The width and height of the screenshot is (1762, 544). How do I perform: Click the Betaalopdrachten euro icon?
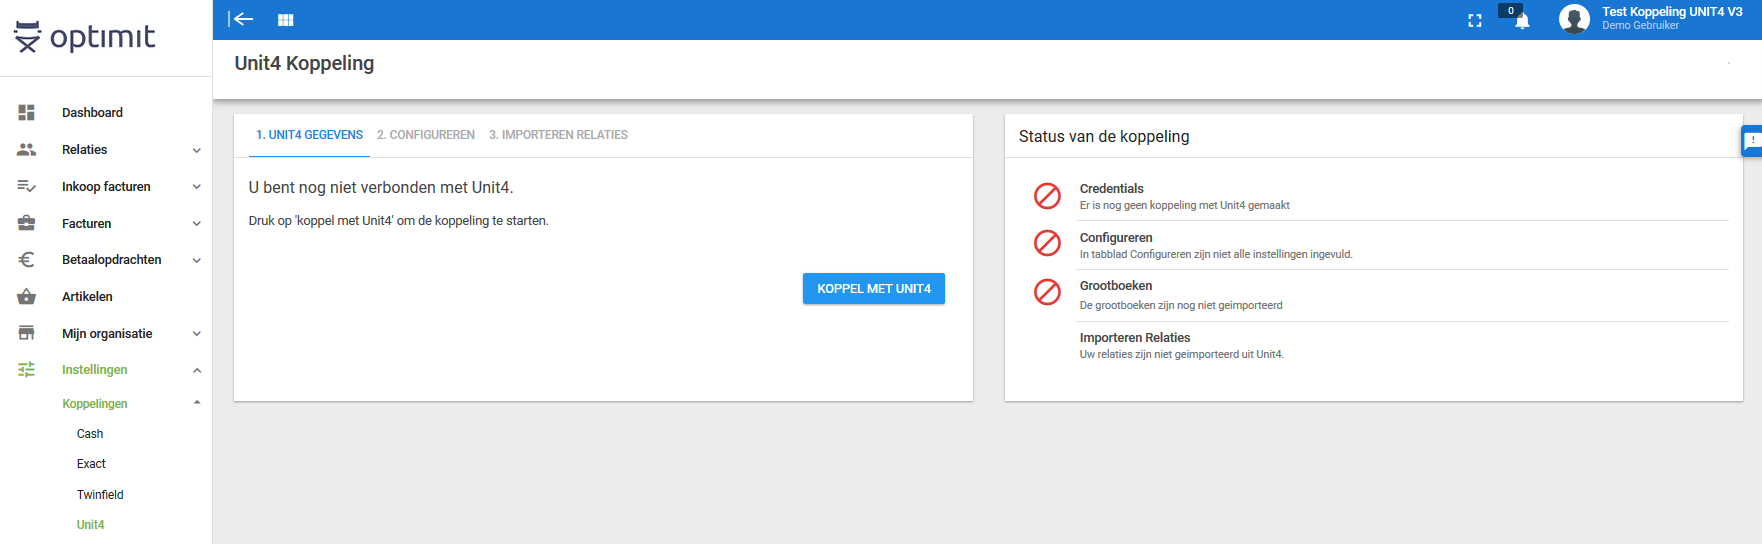[27, 260]
